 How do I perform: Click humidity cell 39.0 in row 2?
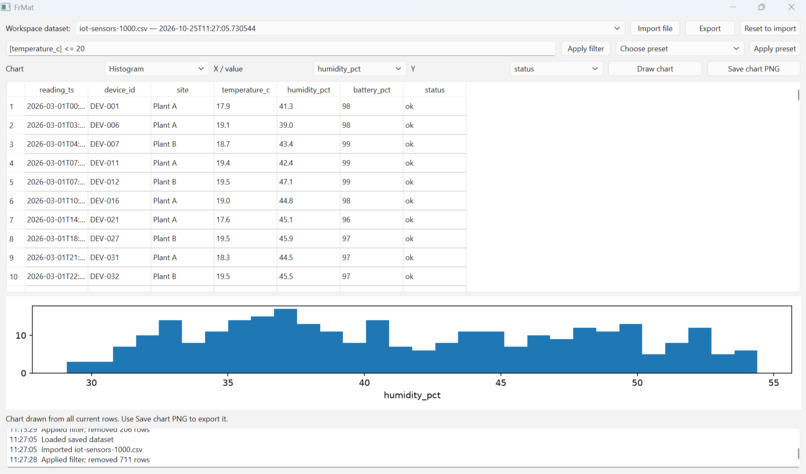[308, 125]
